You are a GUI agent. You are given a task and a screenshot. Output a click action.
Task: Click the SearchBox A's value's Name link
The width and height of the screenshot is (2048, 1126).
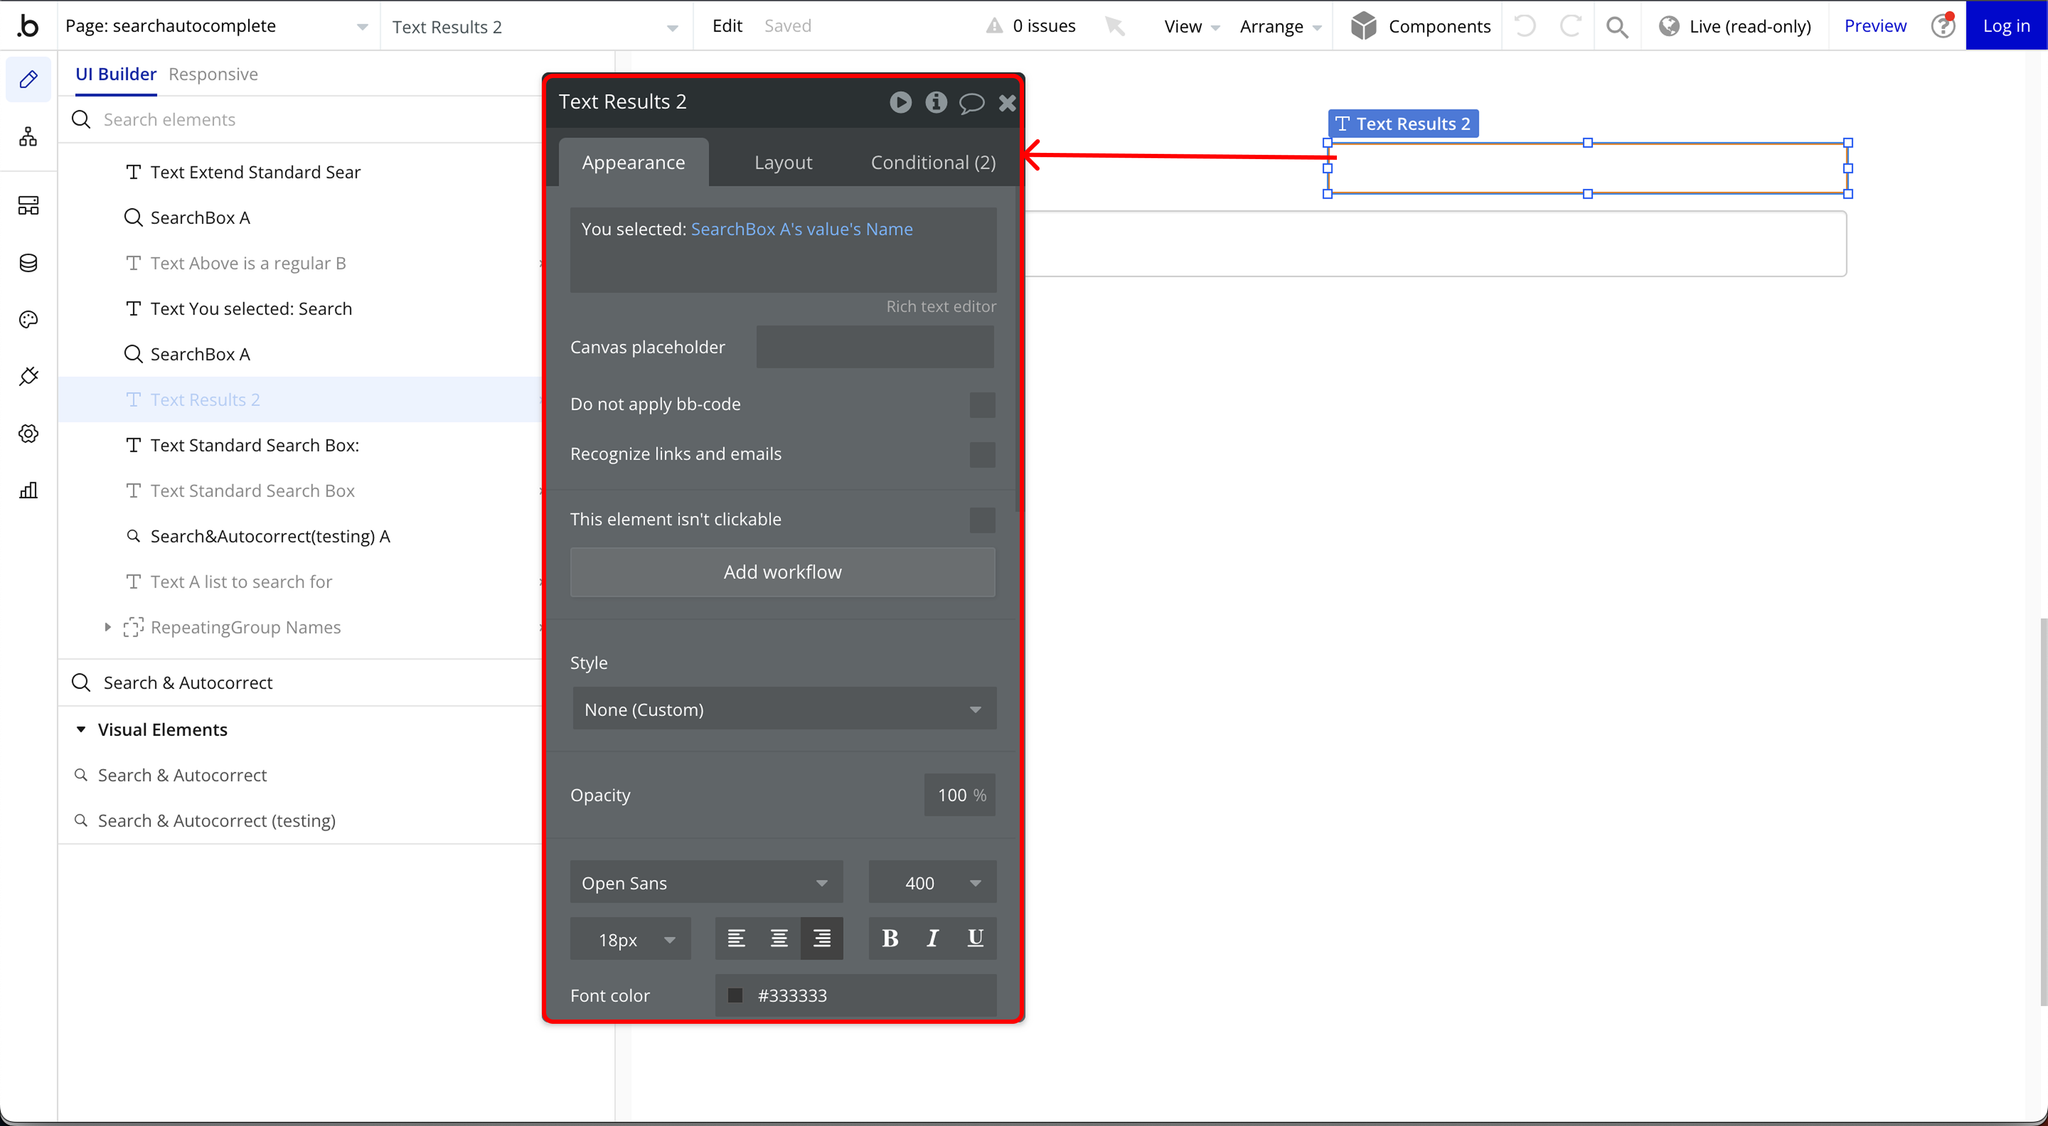[801, 227]
